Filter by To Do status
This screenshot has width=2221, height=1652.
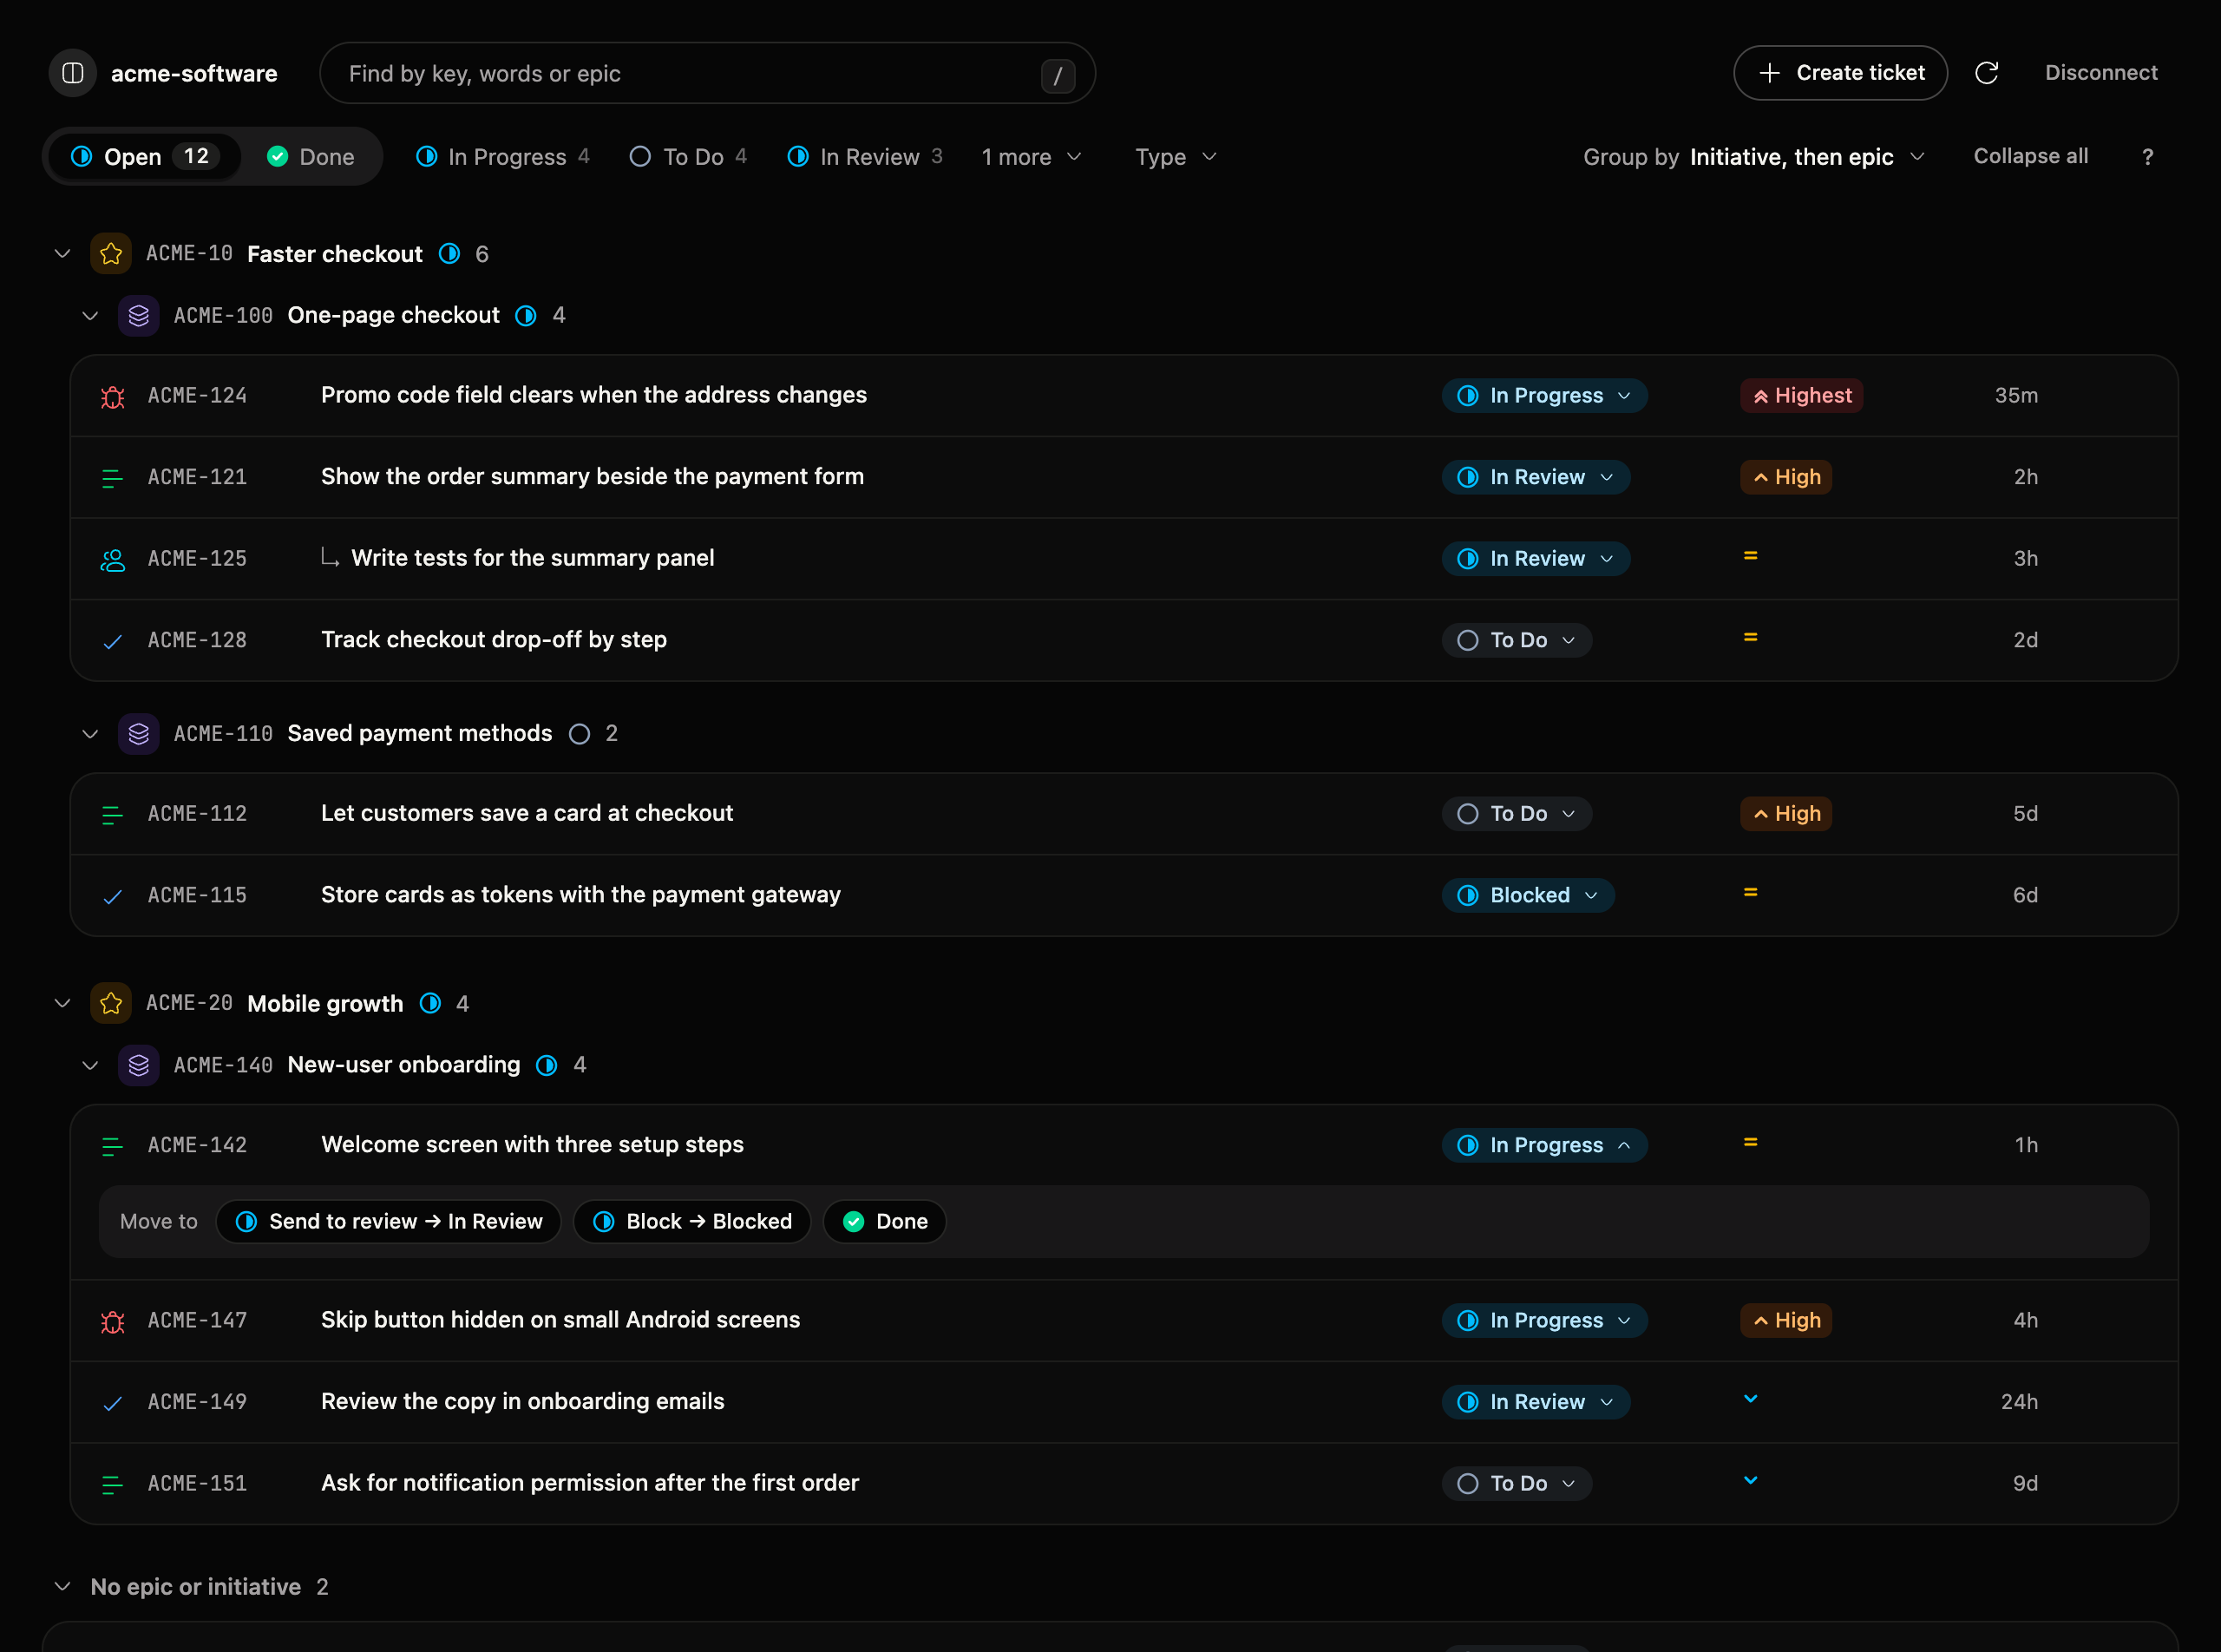click(x=688, y=157)
